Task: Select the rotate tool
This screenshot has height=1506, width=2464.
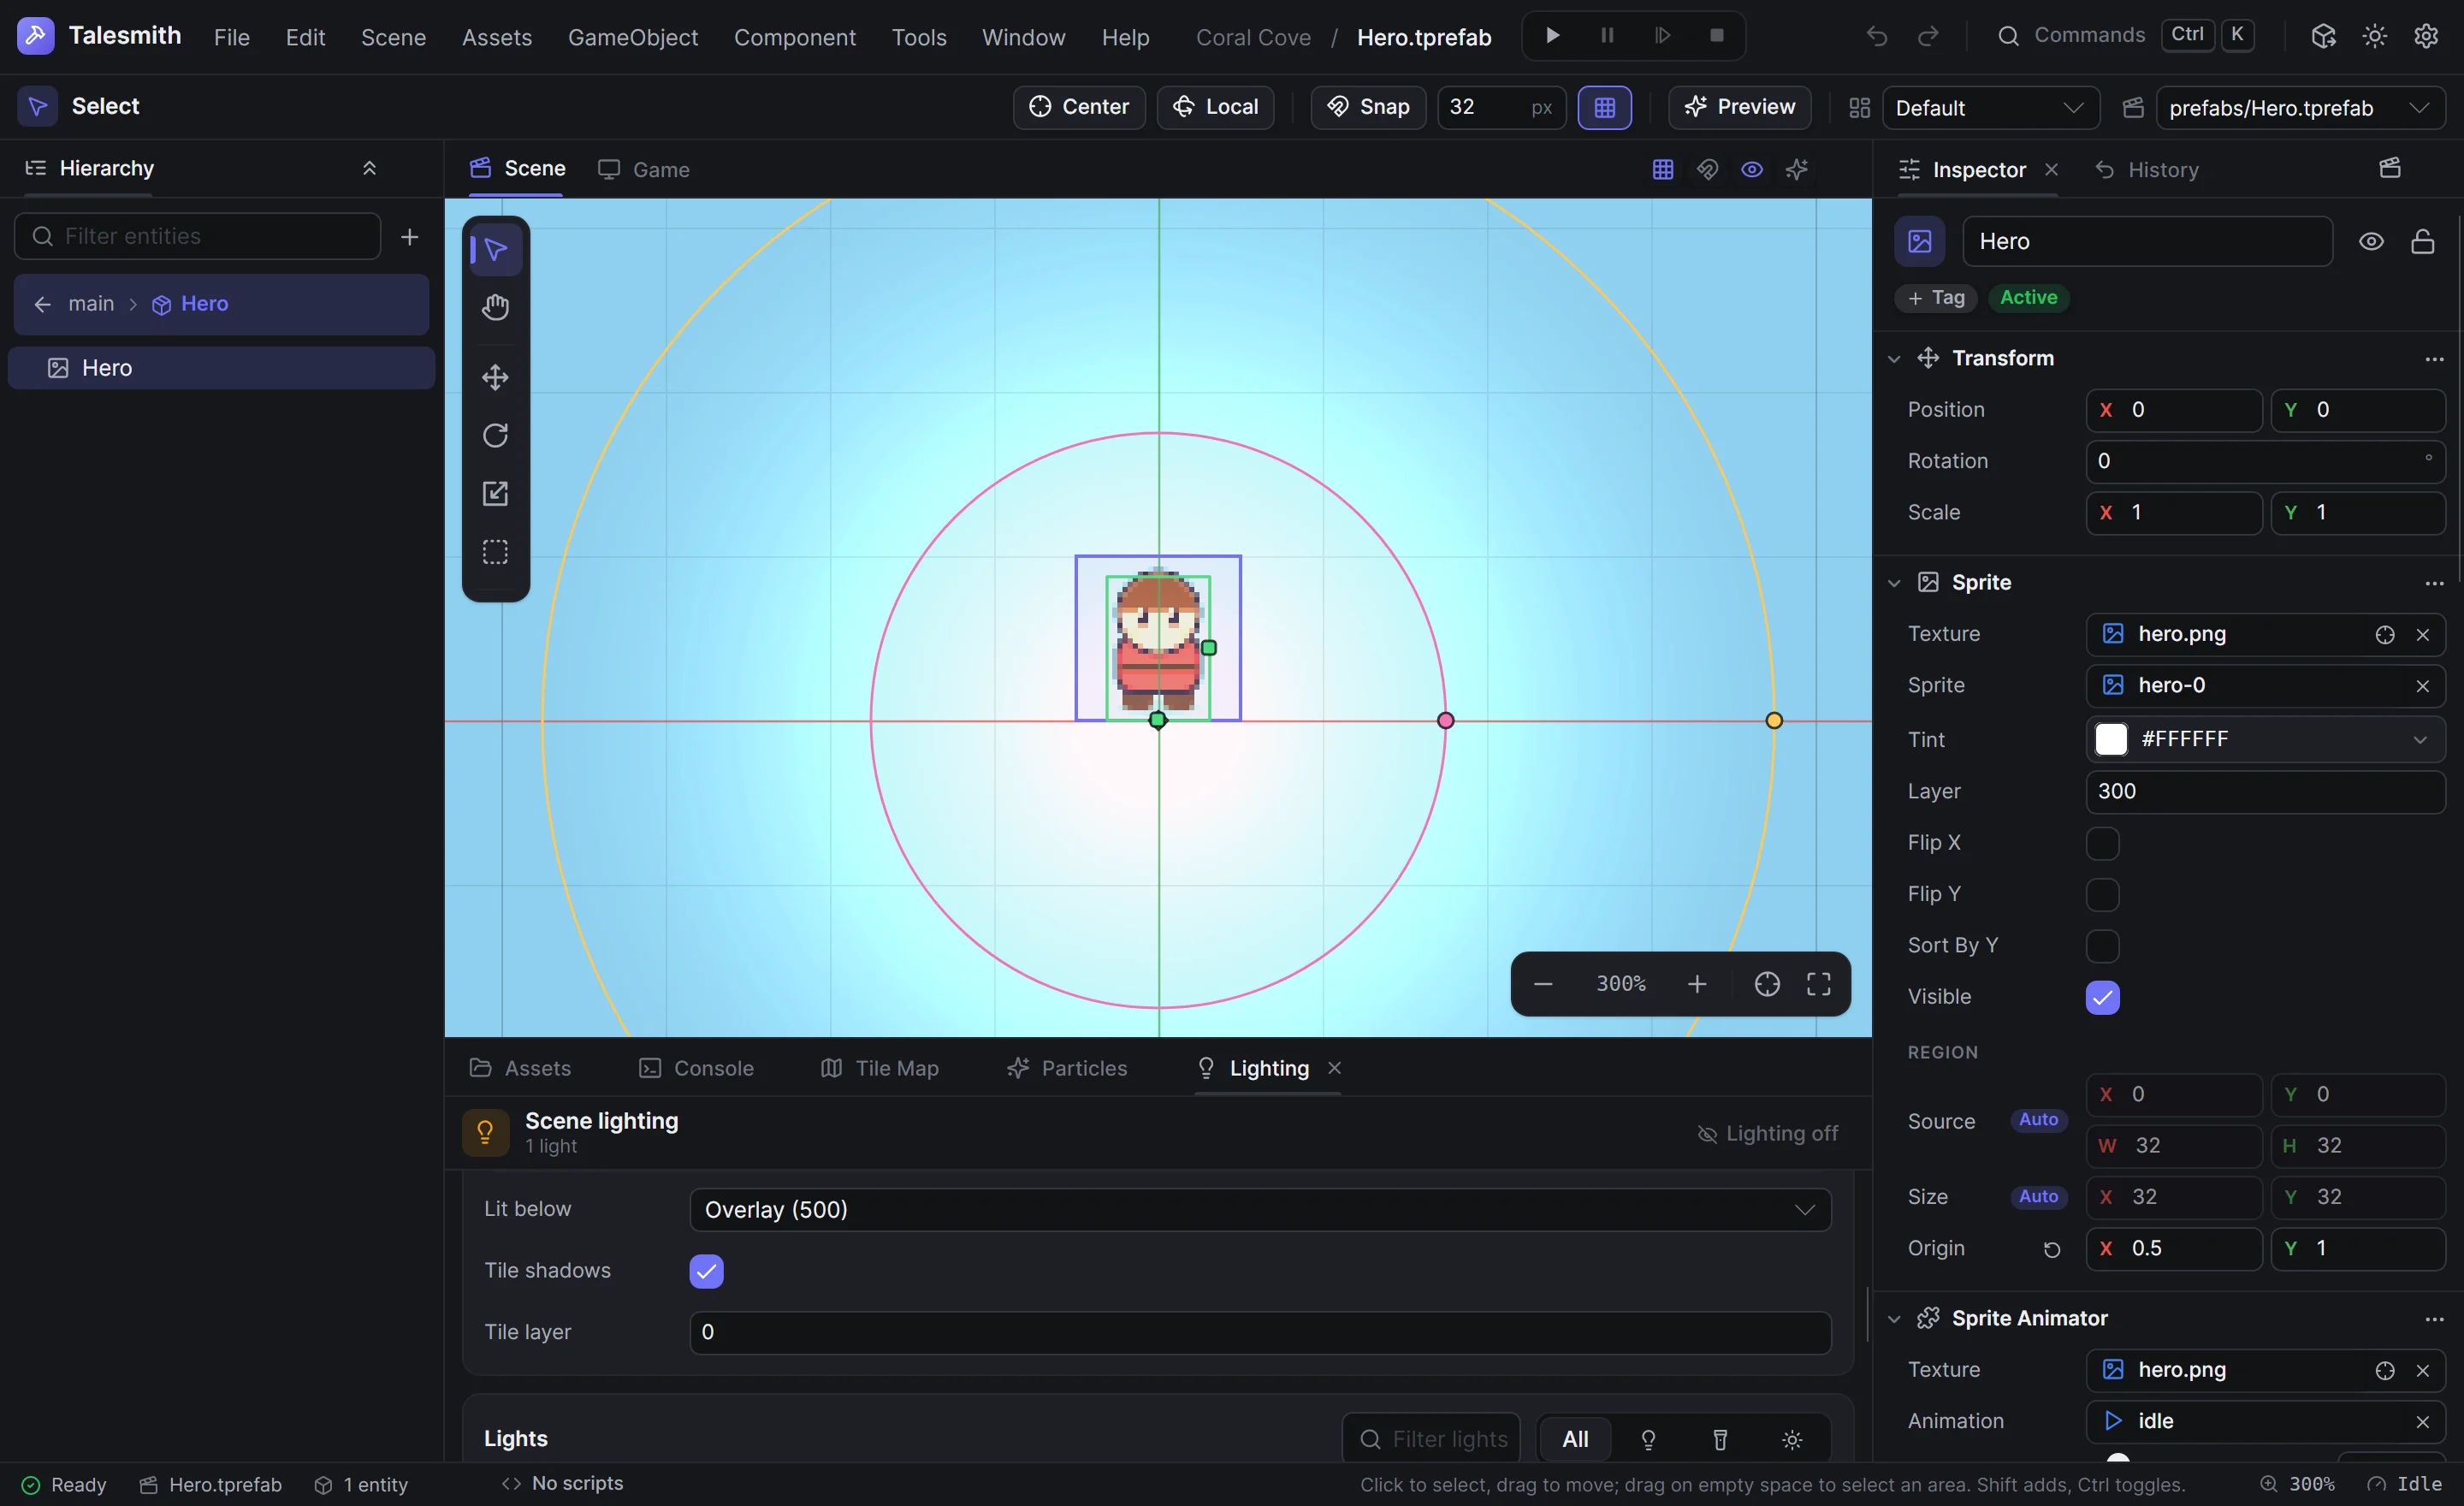Action: 495,435
